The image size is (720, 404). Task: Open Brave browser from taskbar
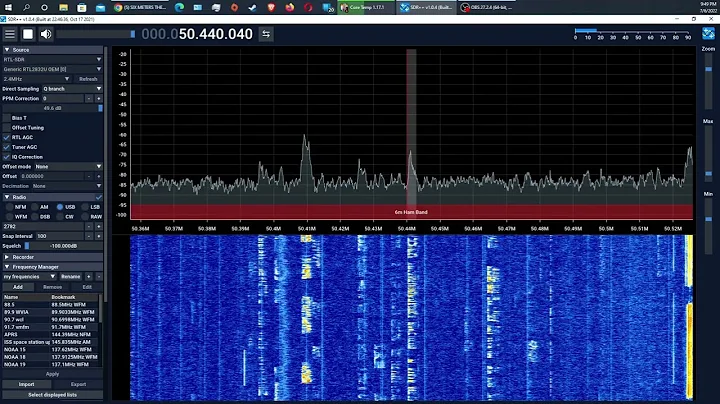[x=271, y=7]
